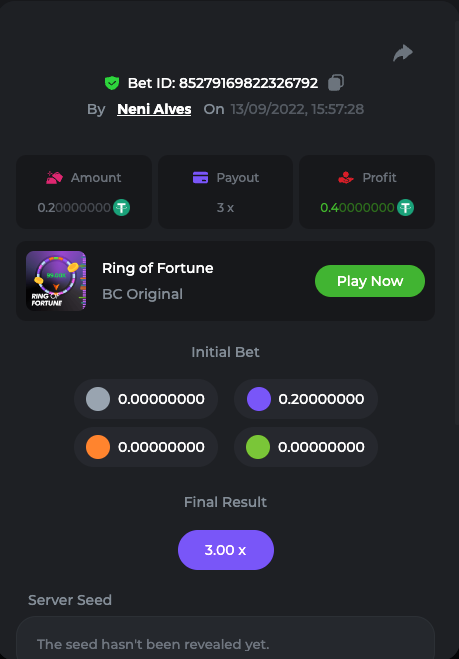This screenshot has height=659, width=459.
Task: Click the green color bet circle
Action: [x=258, y=447]
